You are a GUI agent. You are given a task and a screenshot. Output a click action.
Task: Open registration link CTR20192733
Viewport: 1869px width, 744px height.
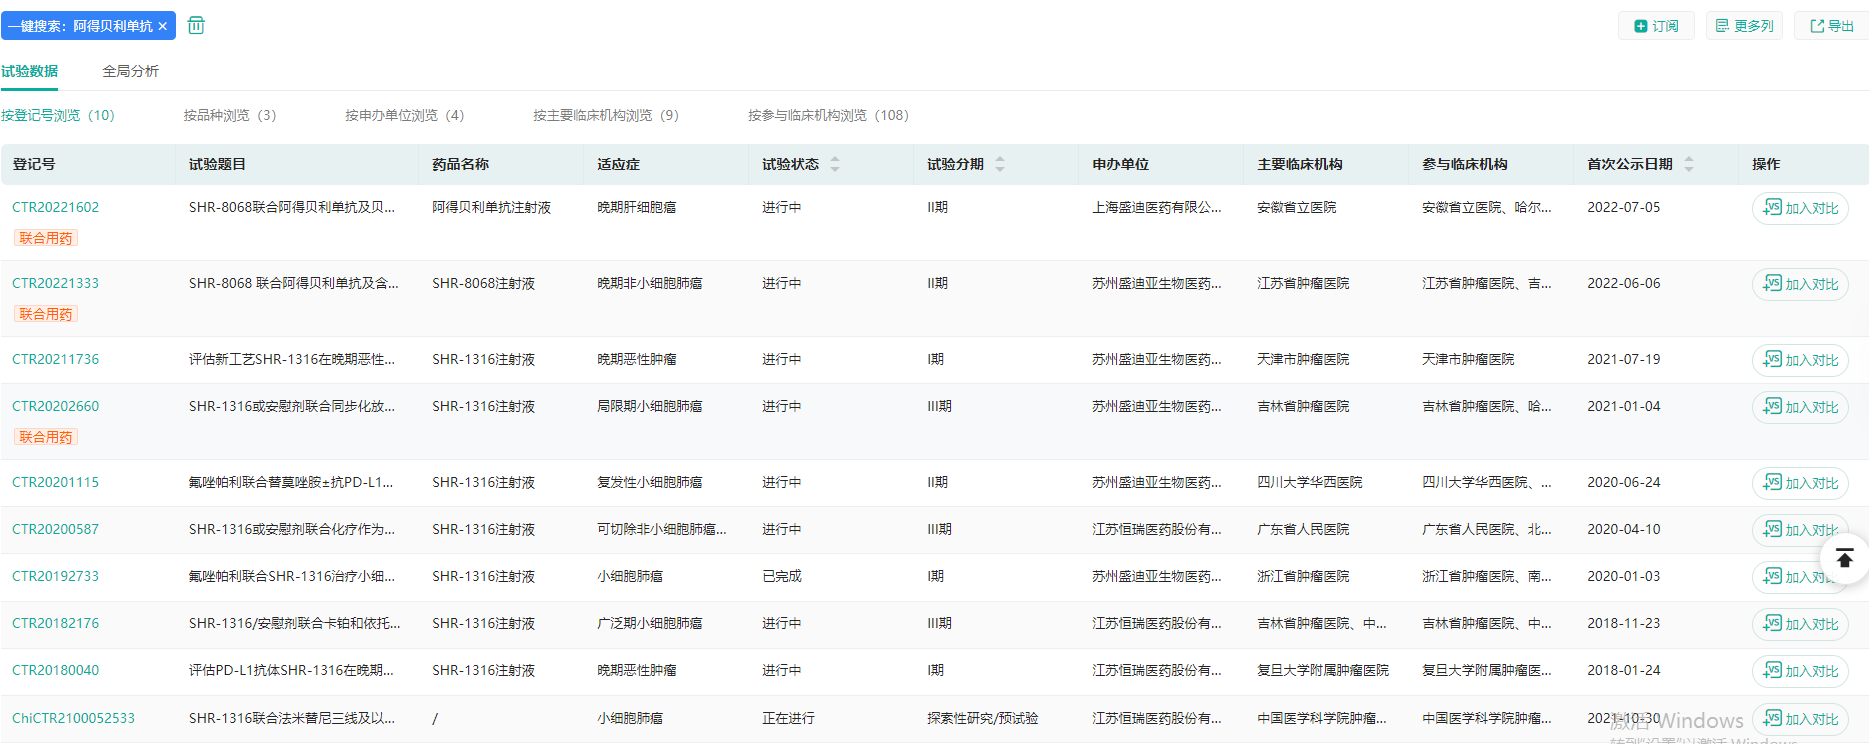[x=55, y=576]
